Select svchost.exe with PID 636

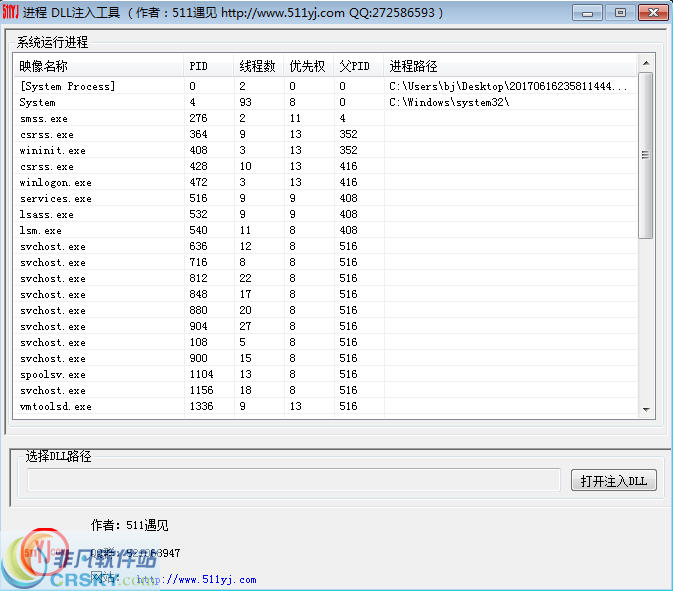point(325,246)
